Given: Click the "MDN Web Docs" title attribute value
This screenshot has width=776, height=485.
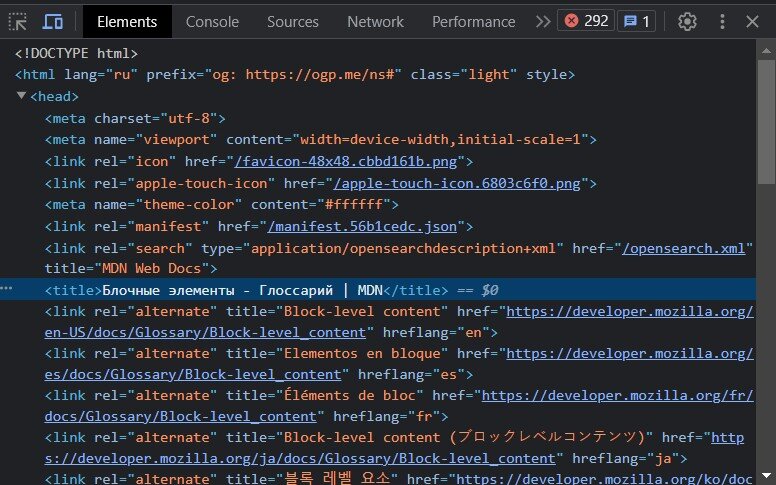Looking at the screenshot, I should [x=151, y=268].
